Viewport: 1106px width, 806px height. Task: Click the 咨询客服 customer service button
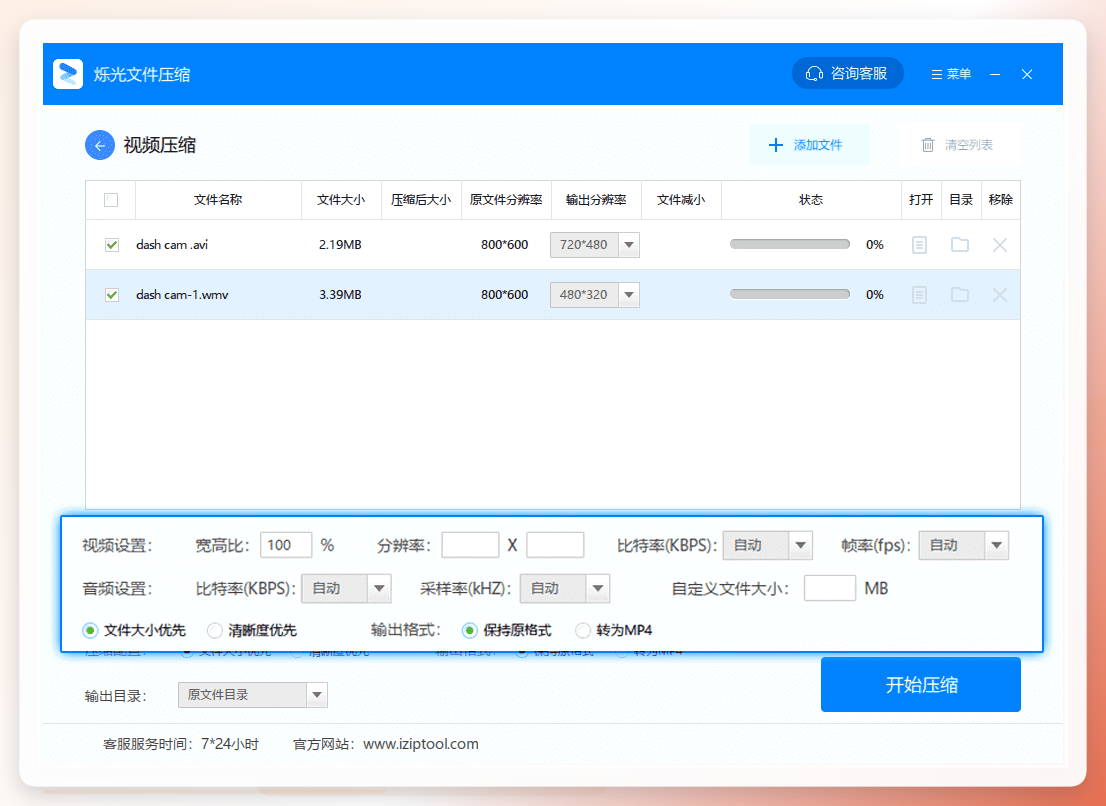847,73
